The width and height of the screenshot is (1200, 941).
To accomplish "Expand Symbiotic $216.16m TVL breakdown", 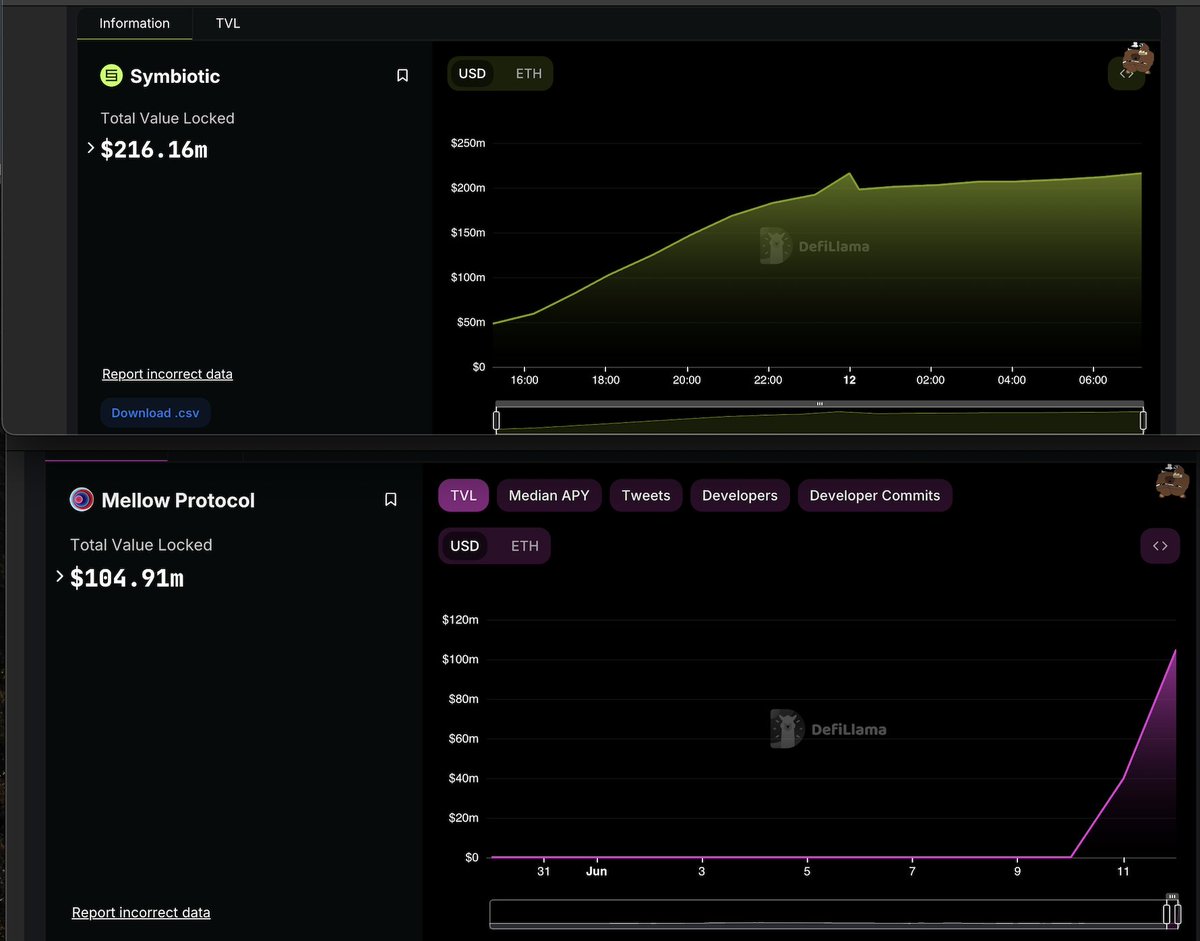I will tap(91, 148).
